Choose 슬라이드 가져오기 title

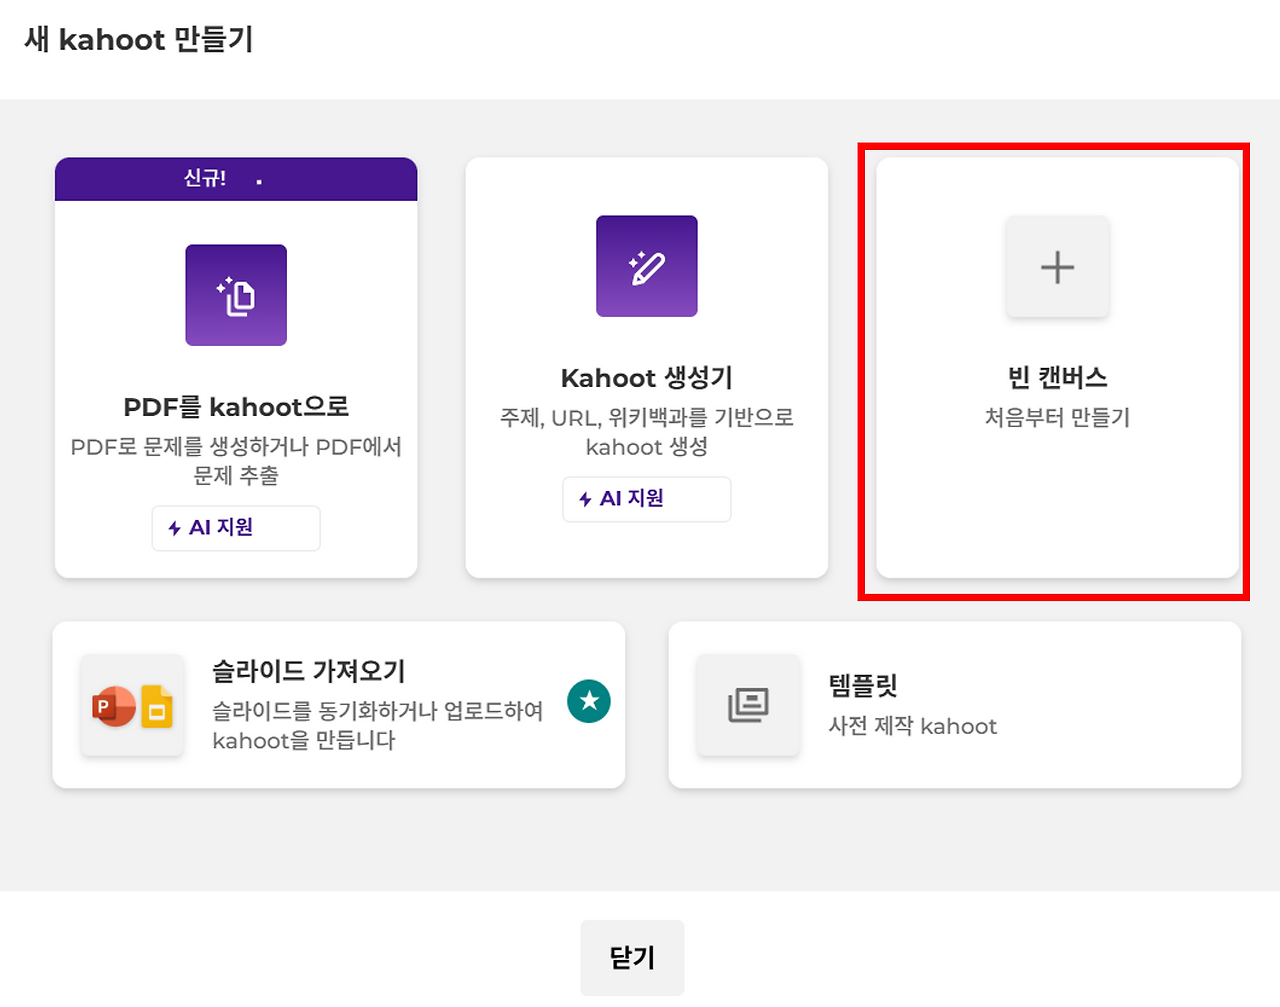click(x=309, y=671)
